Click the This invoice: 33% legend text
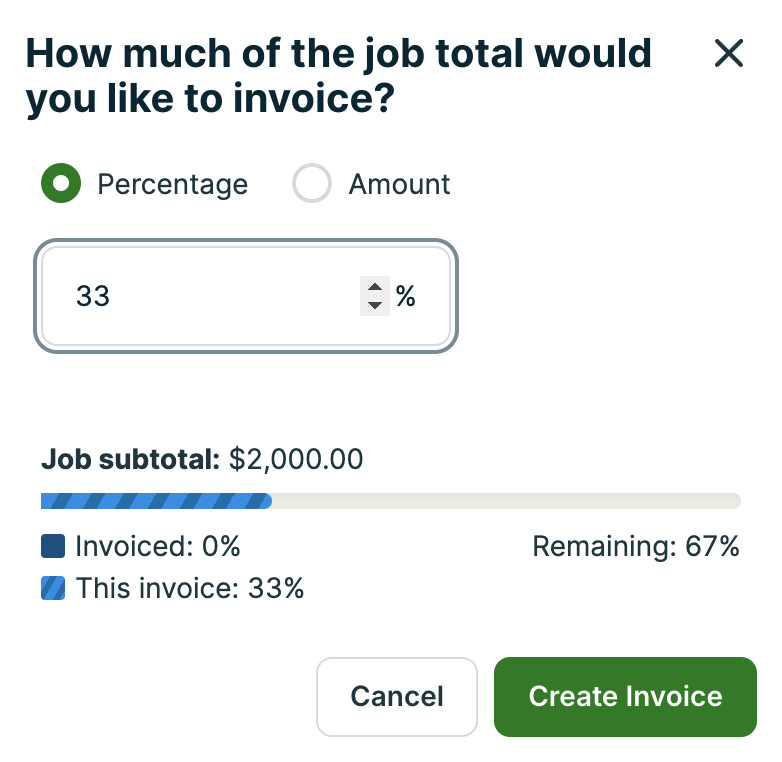The height and width of the screenshot is (762, 782). point(190,588)
